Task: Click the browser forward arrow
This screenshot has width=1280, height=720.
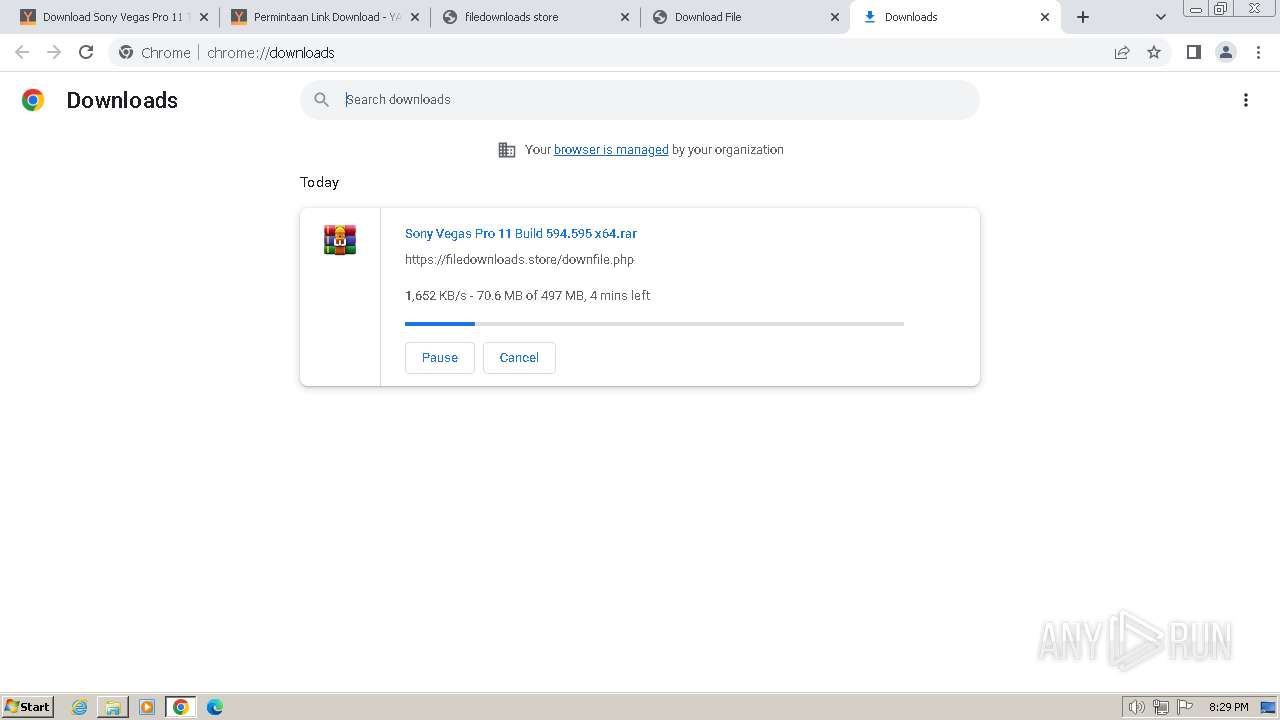Action: (54, 52)
